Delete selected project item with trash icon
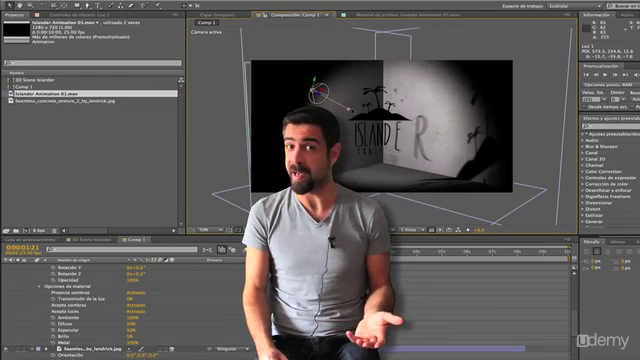 point(54,231)
